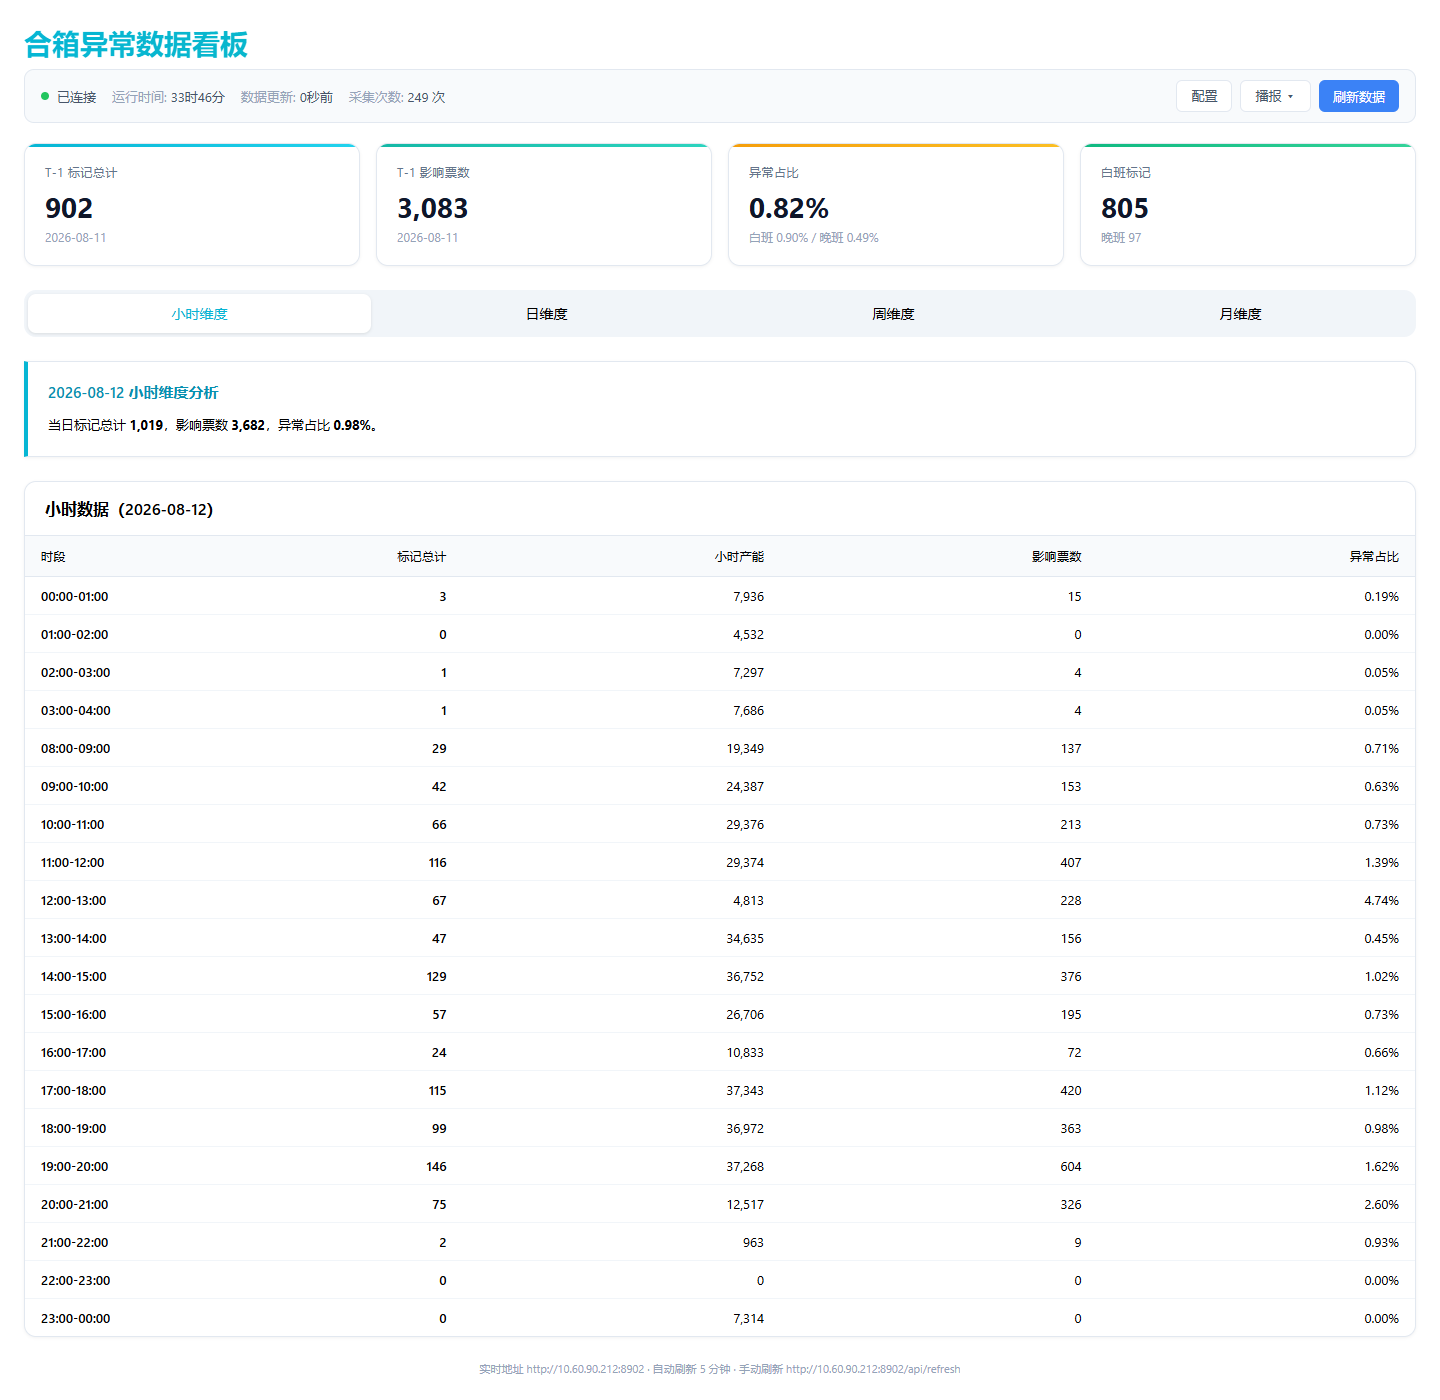Screen dimensions: 1440x1400
Task: Click the 10:00-11:00 time cell
Action: click(73, 825)
